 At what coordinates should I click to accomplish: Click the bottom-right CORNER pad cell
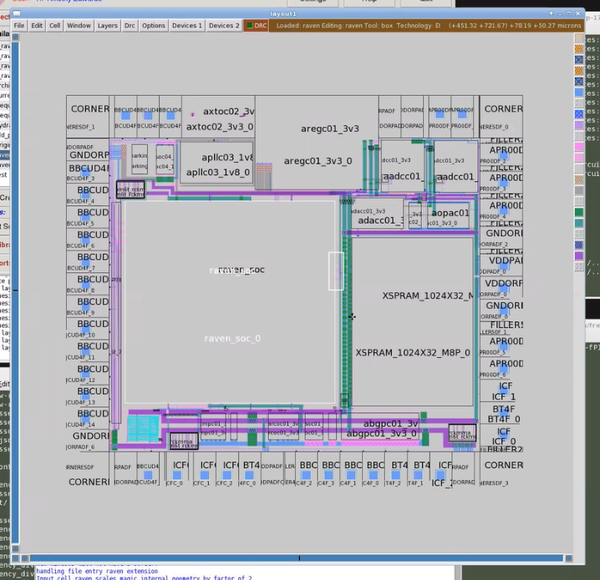pyautogui.click(x=501, y=469)
